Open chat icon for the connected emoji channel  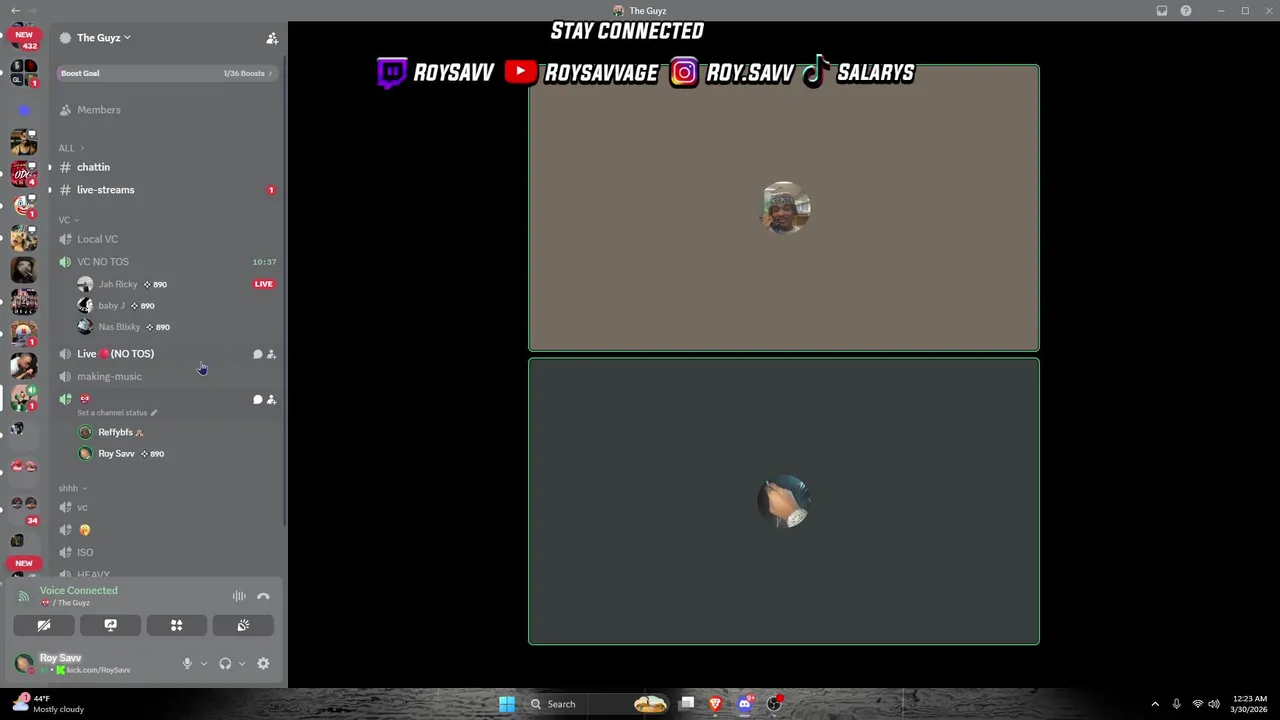(x=257, y=400)
